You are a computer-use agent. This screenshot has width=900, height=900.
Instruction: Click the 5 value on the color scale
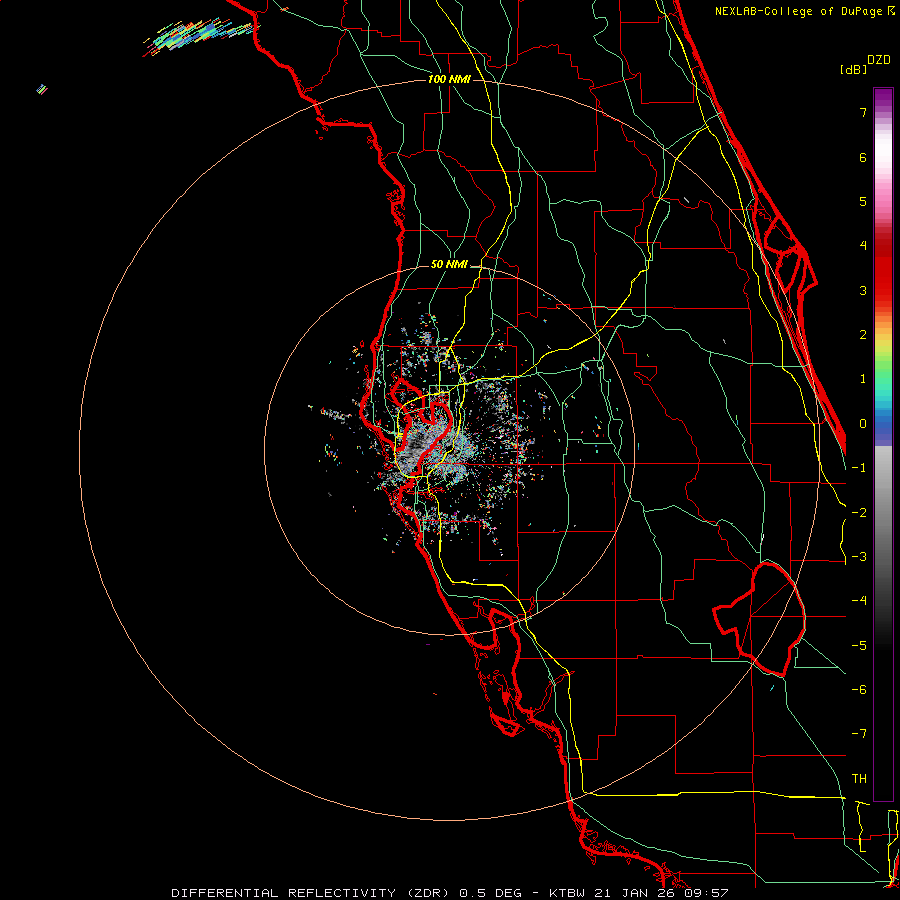(863, 201)
